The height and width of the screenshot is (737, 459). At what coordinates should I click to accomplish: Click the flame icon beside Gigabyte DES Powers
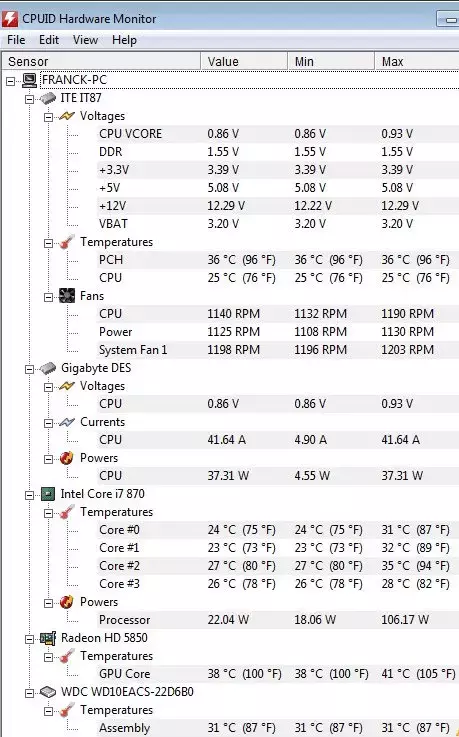coord(67,458)
